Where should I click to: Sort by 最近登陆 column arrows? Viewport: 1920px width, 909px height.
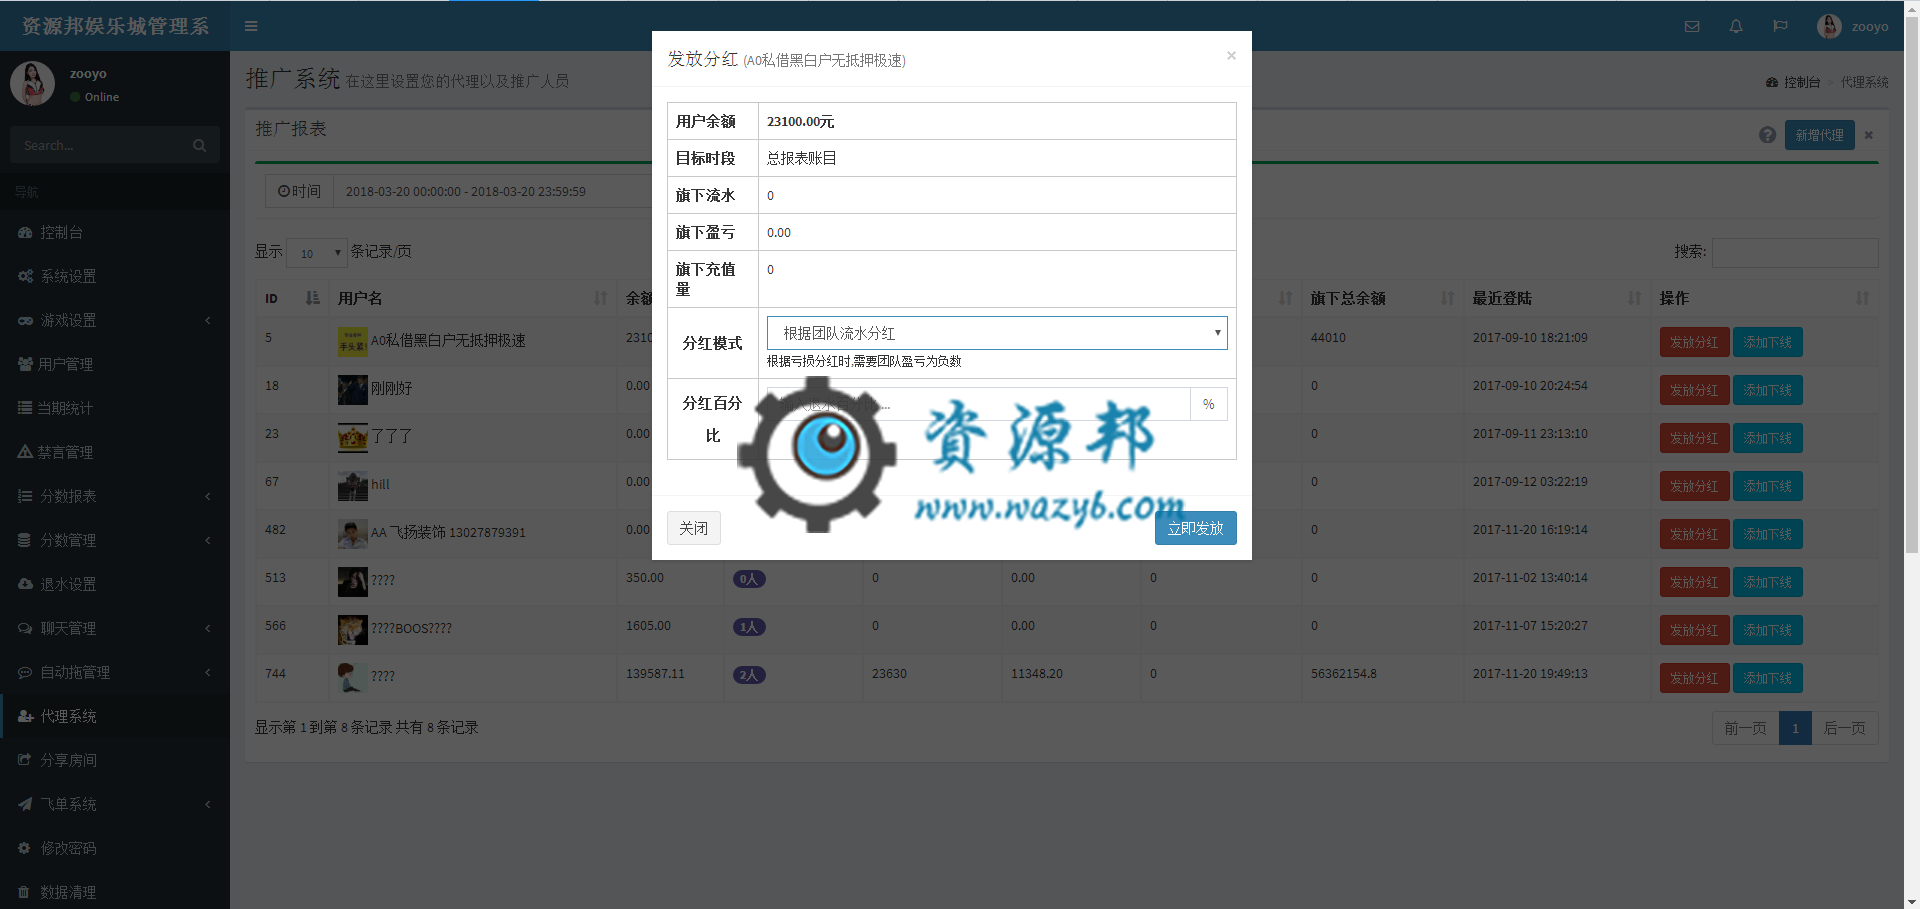(1634, 298)
